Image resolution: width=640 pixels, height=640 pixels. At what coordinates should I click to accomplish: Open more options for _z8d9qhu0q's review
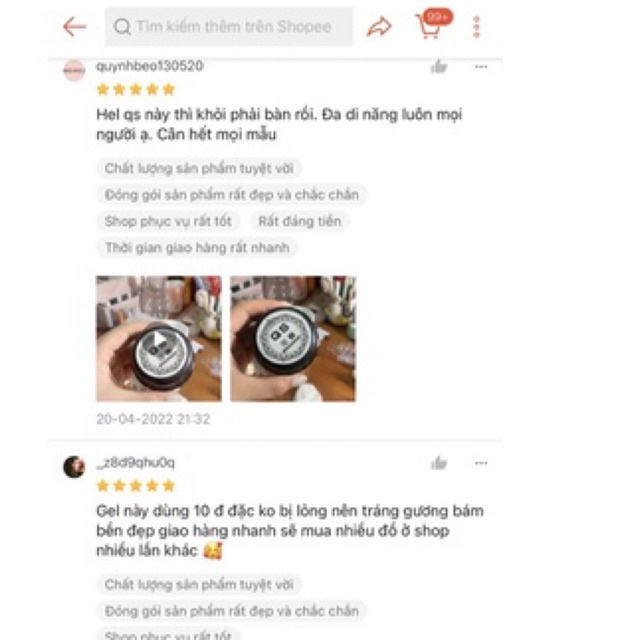click(481, 463)
